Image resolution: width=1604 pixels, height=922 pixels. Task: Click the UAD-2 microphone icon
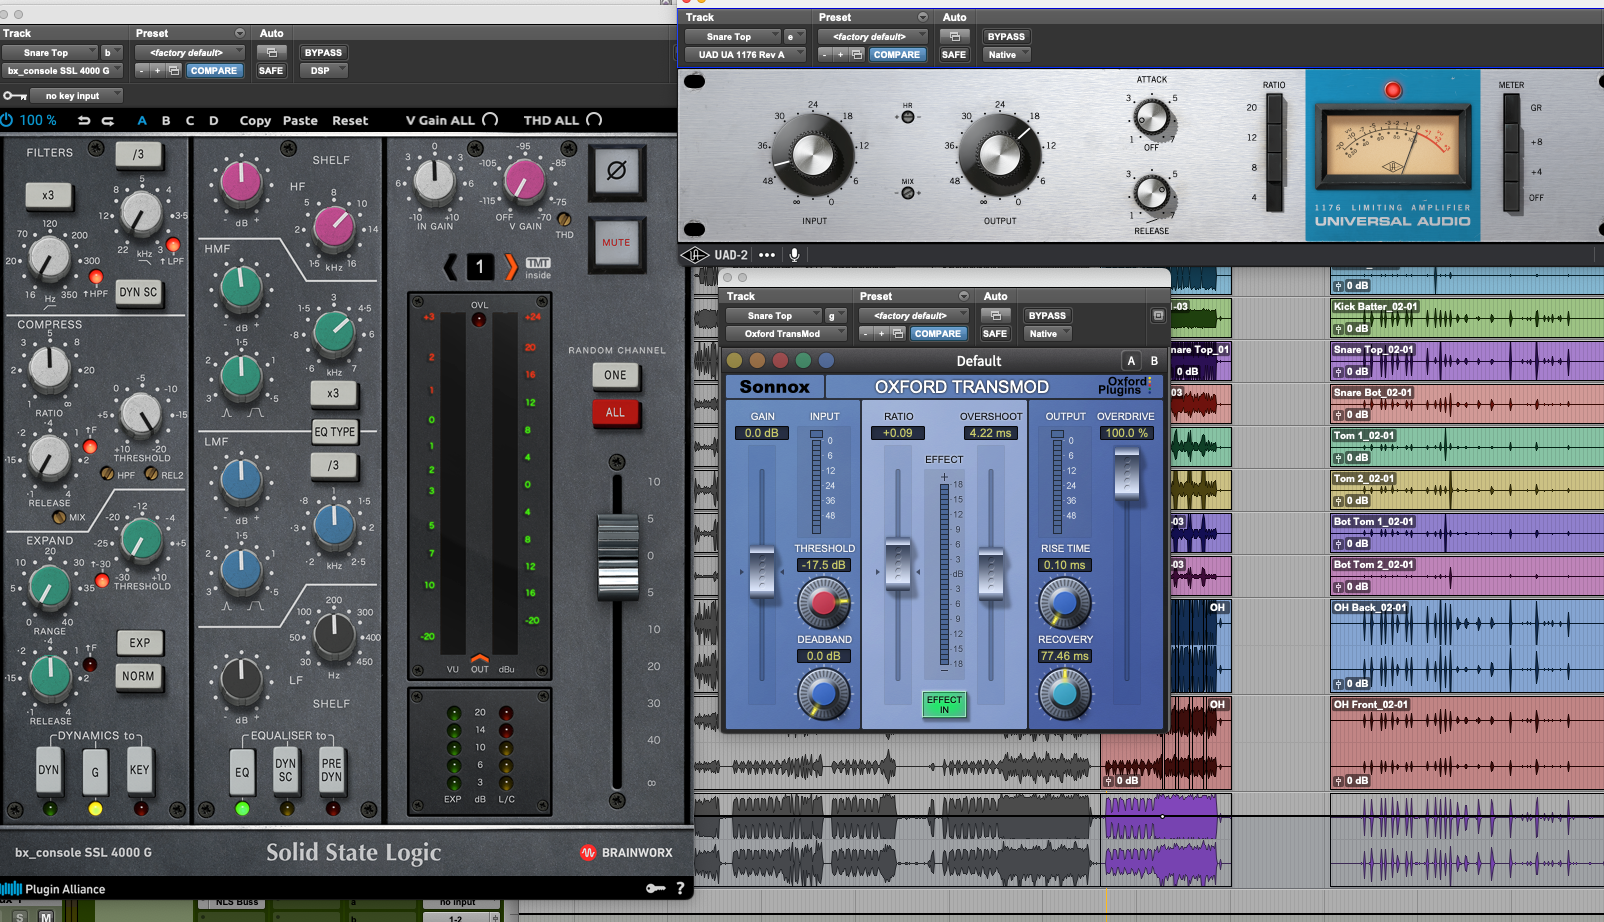tap(794, 255)
